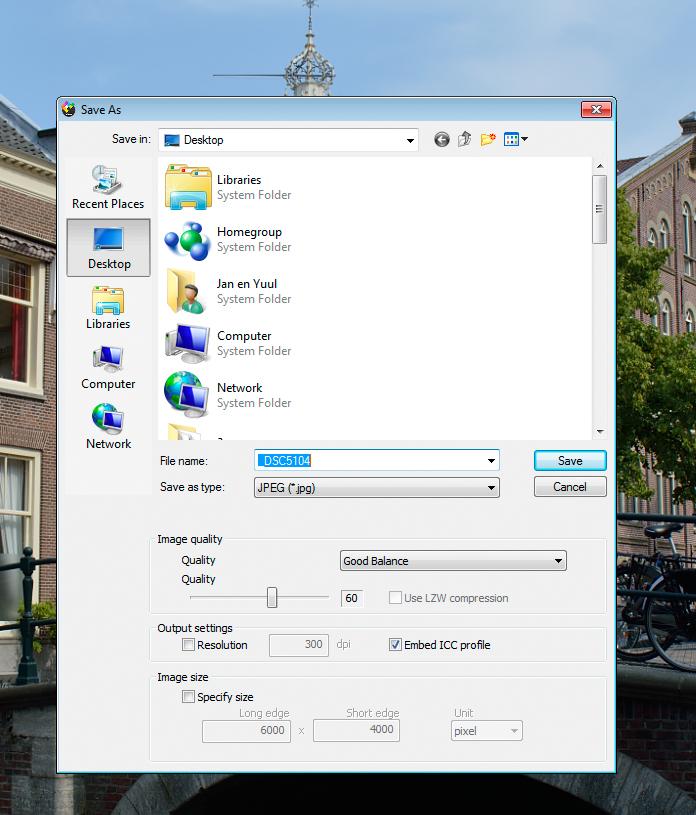Open the File name history dropdown arrow
Image resolution: width=696 pixels, height=815 pixels.
point(491,461)
